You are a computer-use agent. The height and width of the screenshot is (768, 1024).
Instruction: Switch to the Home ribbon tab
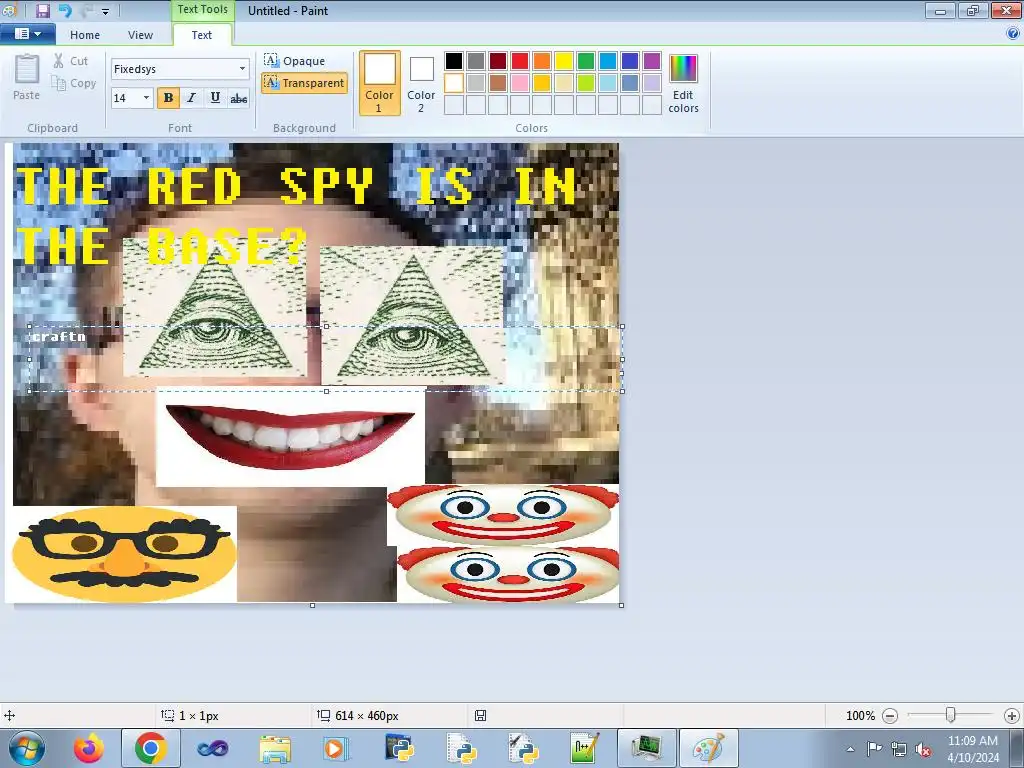(x=85, y=35)
